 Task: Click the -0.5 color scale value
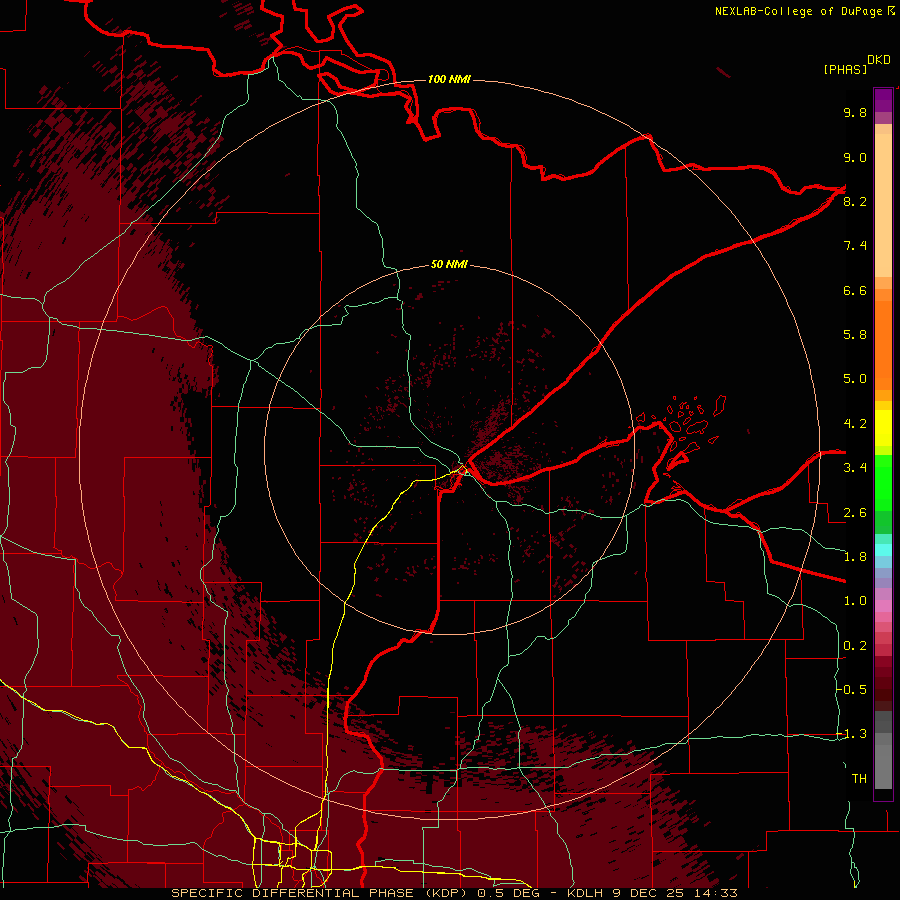(852, 690)
